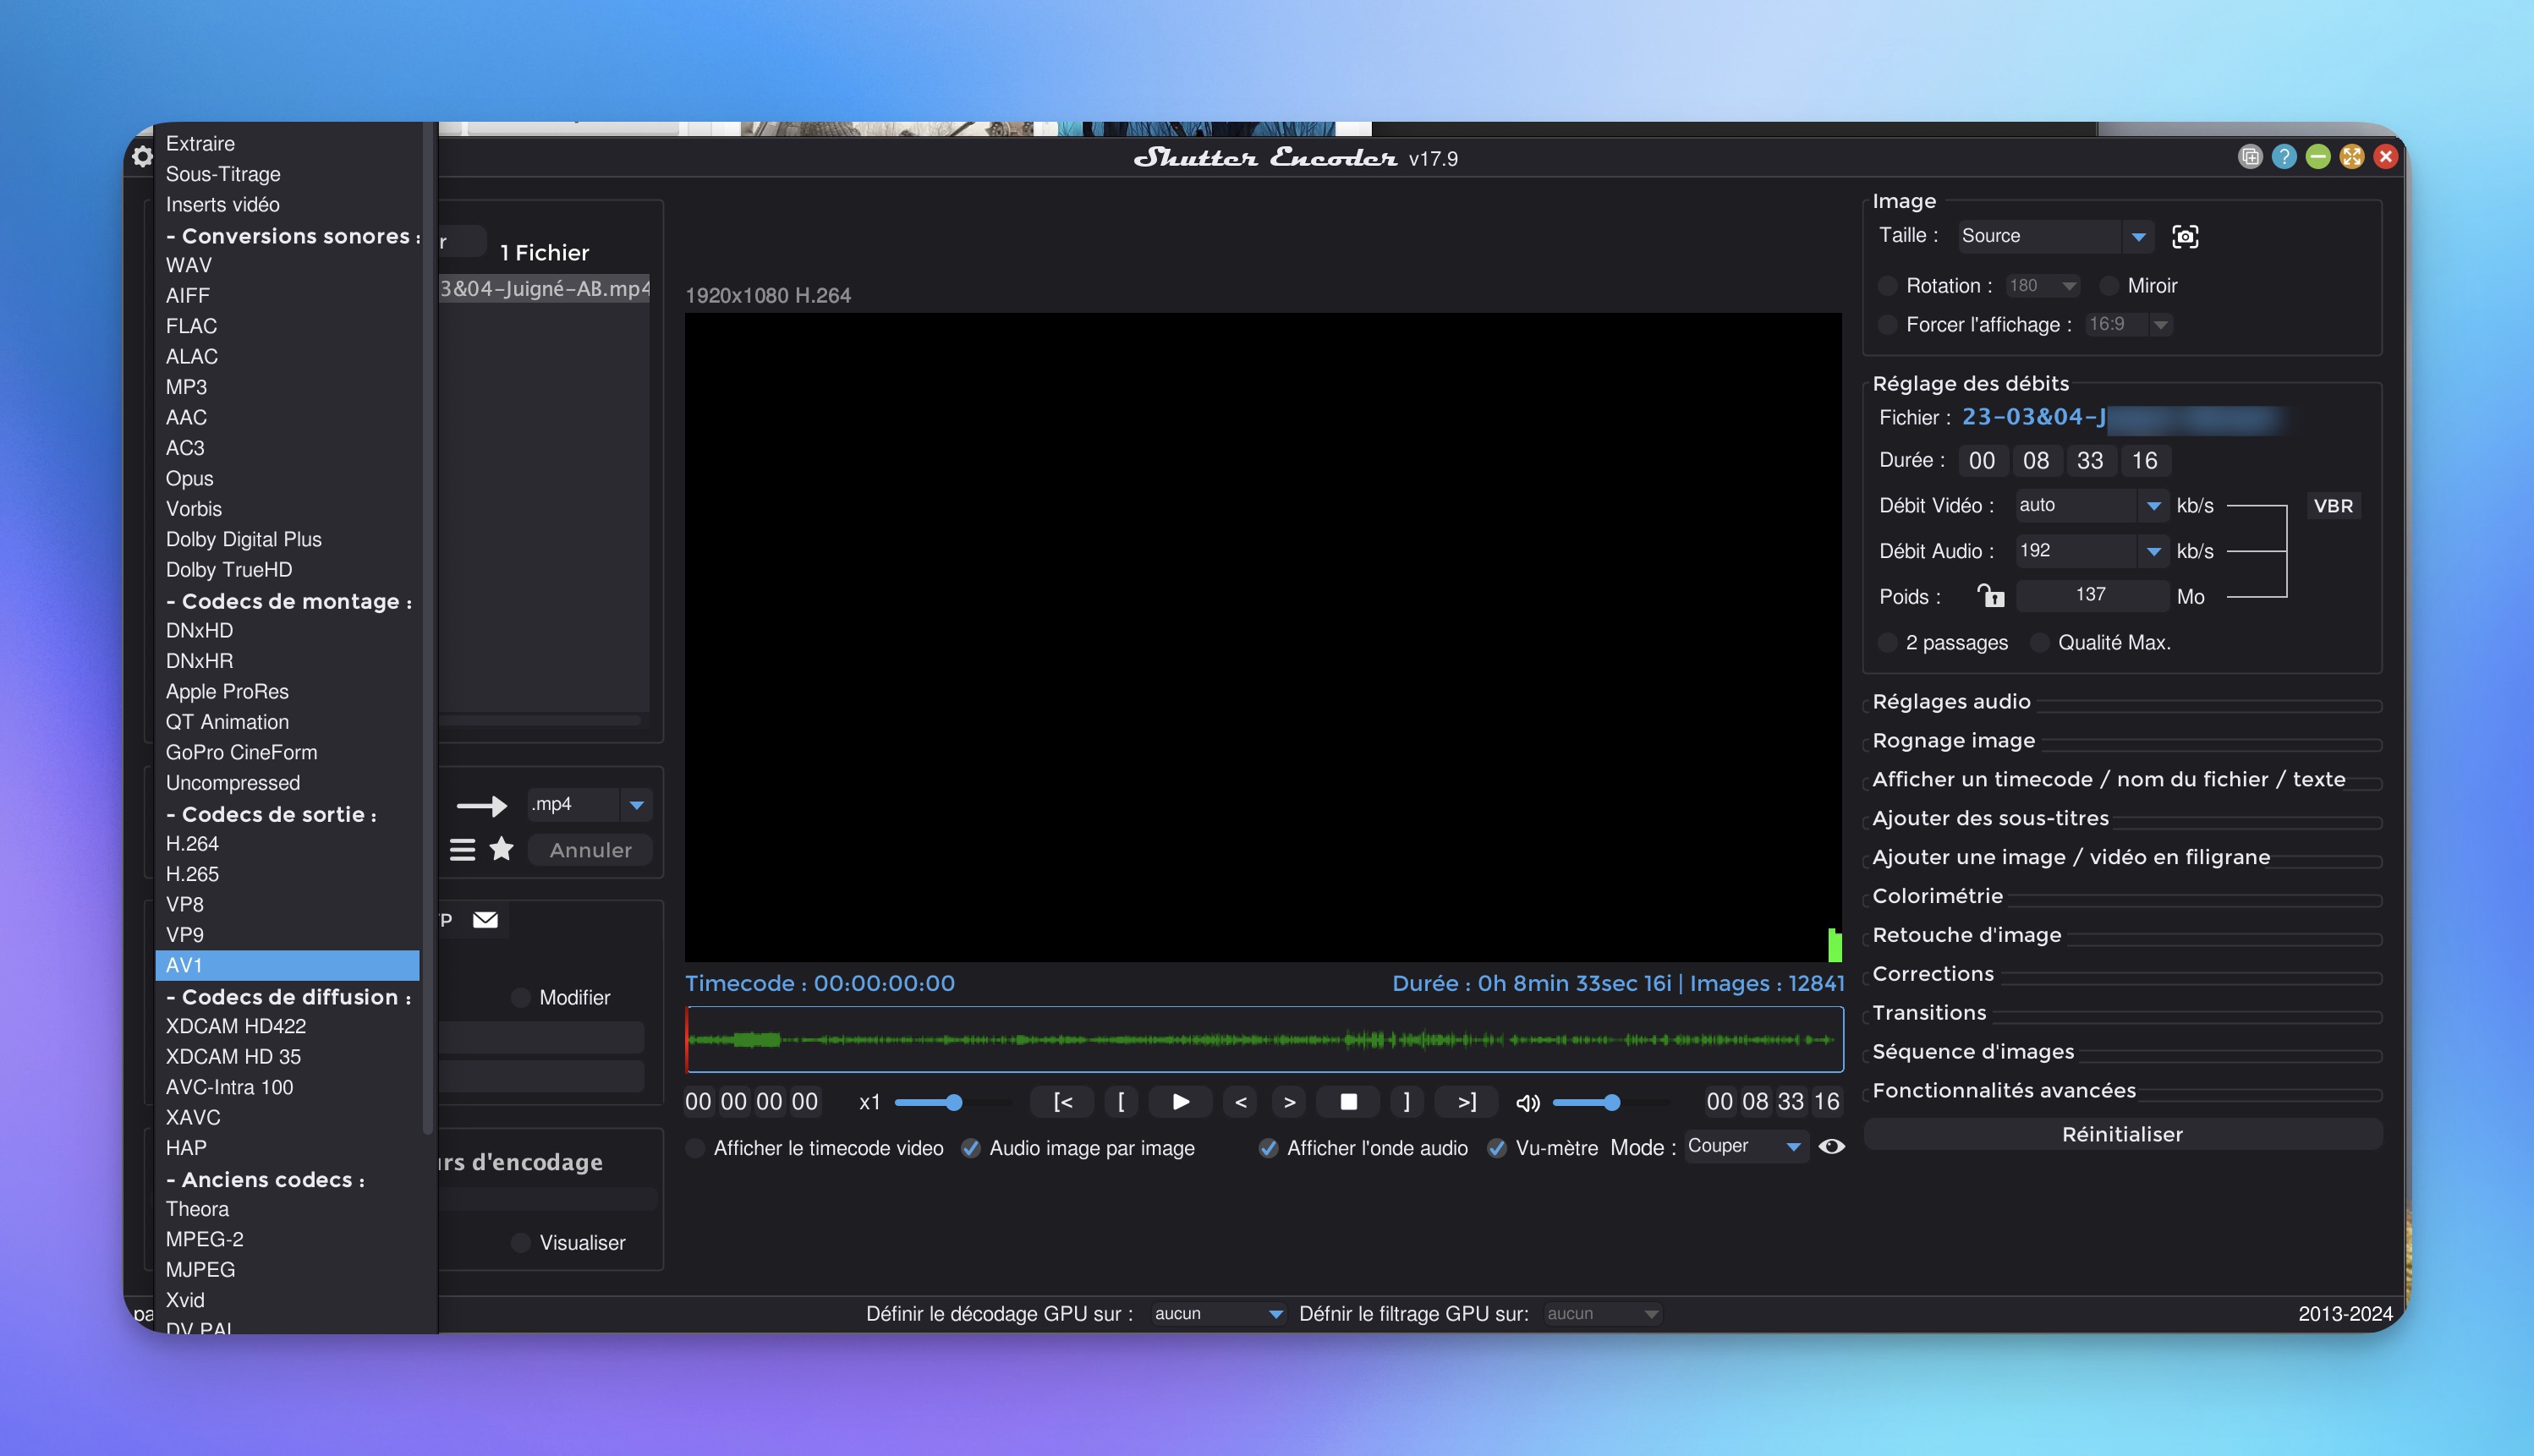Click the play button under the video preview

[x=1180, y=1101]
